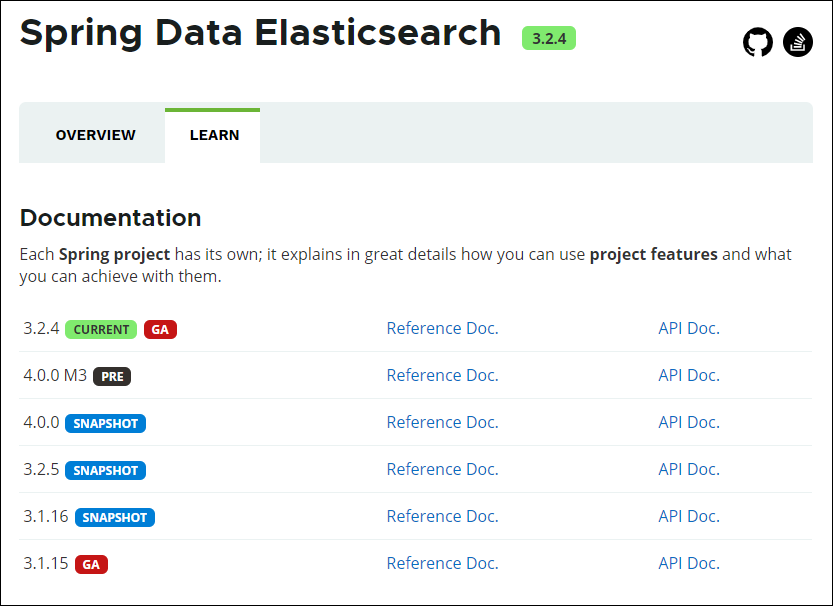
Task: Click the Documentation heading
Action: pyautogui.click(x=110, y=218)
